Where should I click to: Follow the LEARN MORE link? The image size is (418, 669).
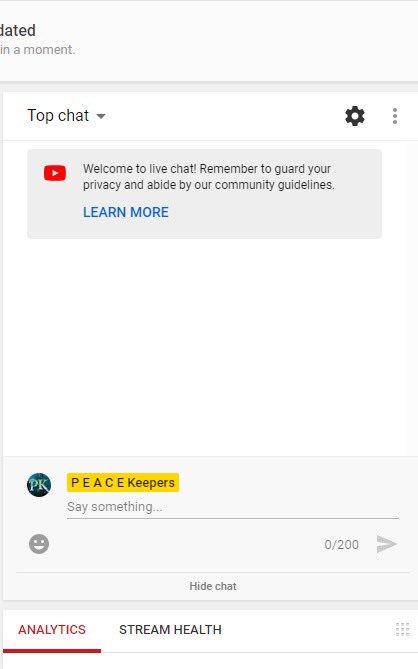[126, 212]
